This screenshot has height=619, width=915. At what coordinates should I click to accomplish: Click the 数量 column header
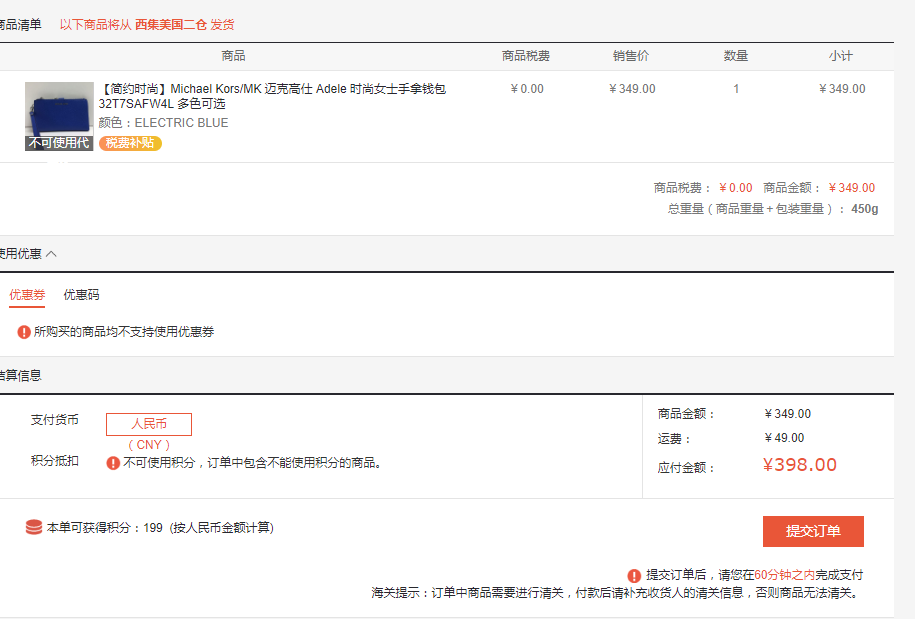coord(736,56)
